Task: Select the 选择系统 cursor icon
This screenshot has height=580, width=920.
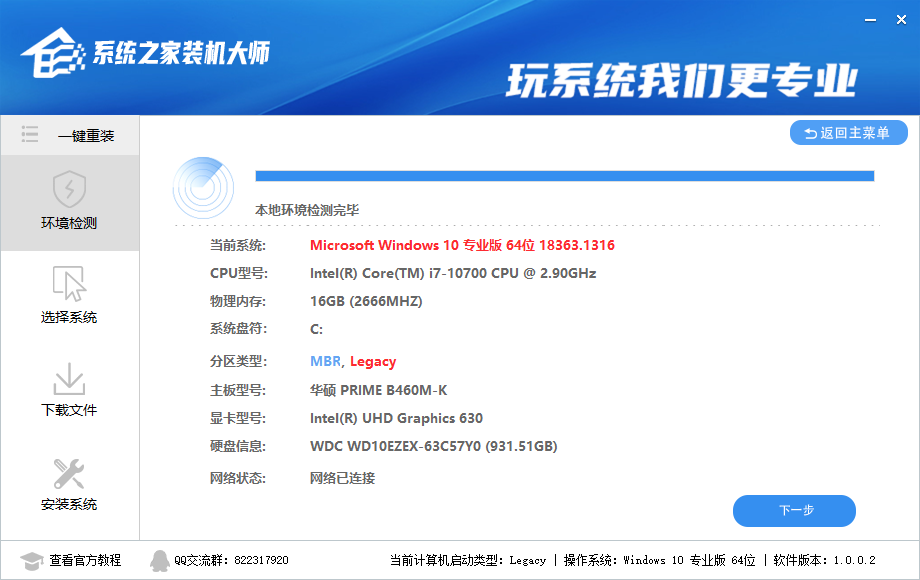Action: click(69, 283)
